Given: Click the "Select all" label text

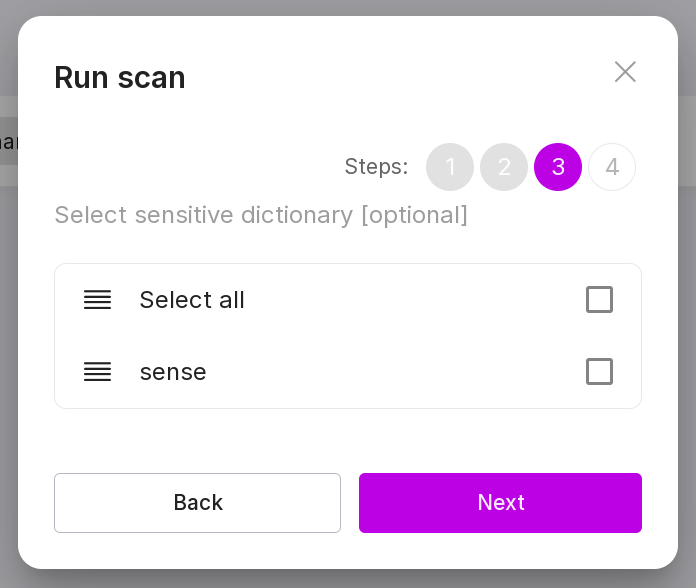Looking at the screenshot, I should coord(192,300).
